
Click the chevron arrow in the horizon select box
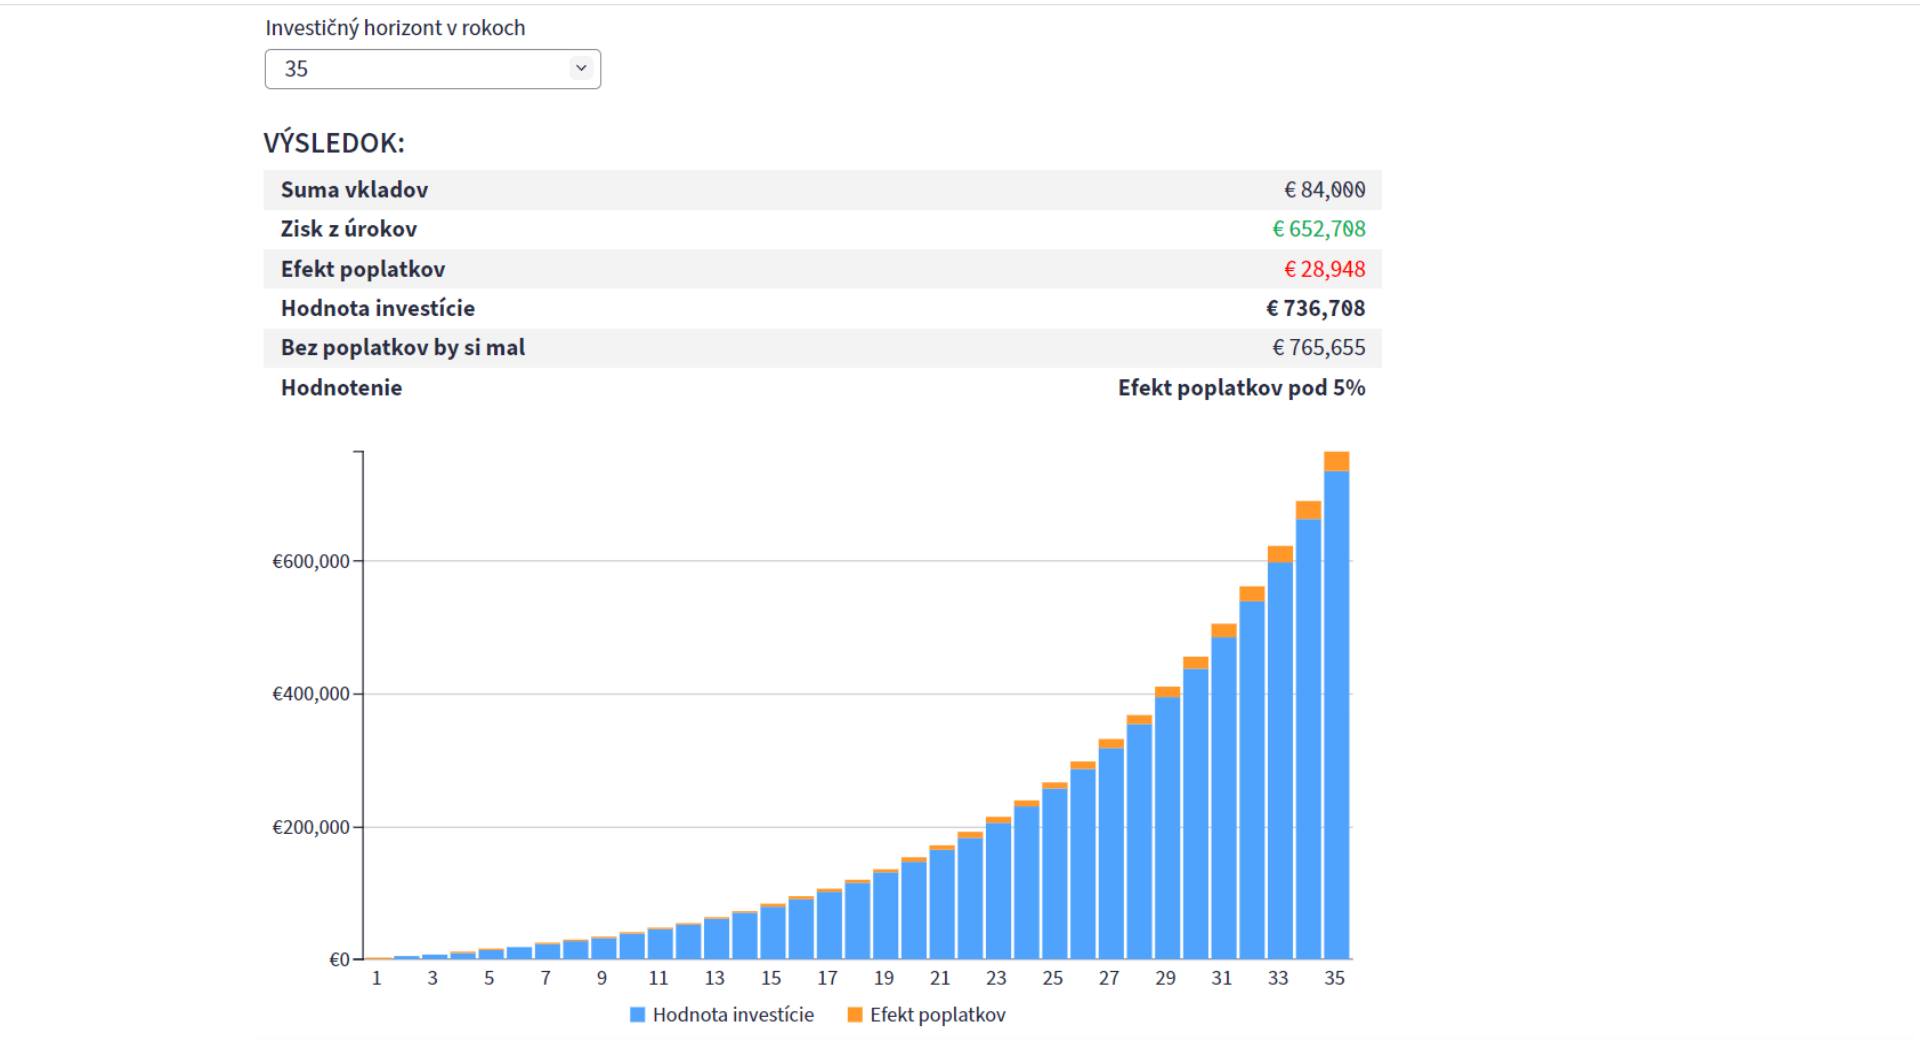coord(581,68)
